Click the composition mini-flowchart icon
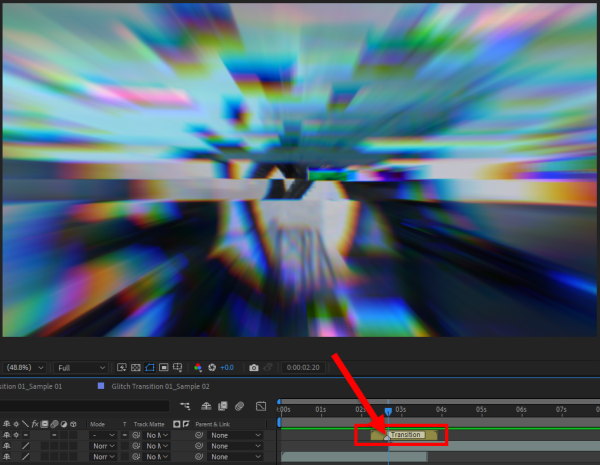The height and width of the screenshot is (465, 600). [186, 406]
